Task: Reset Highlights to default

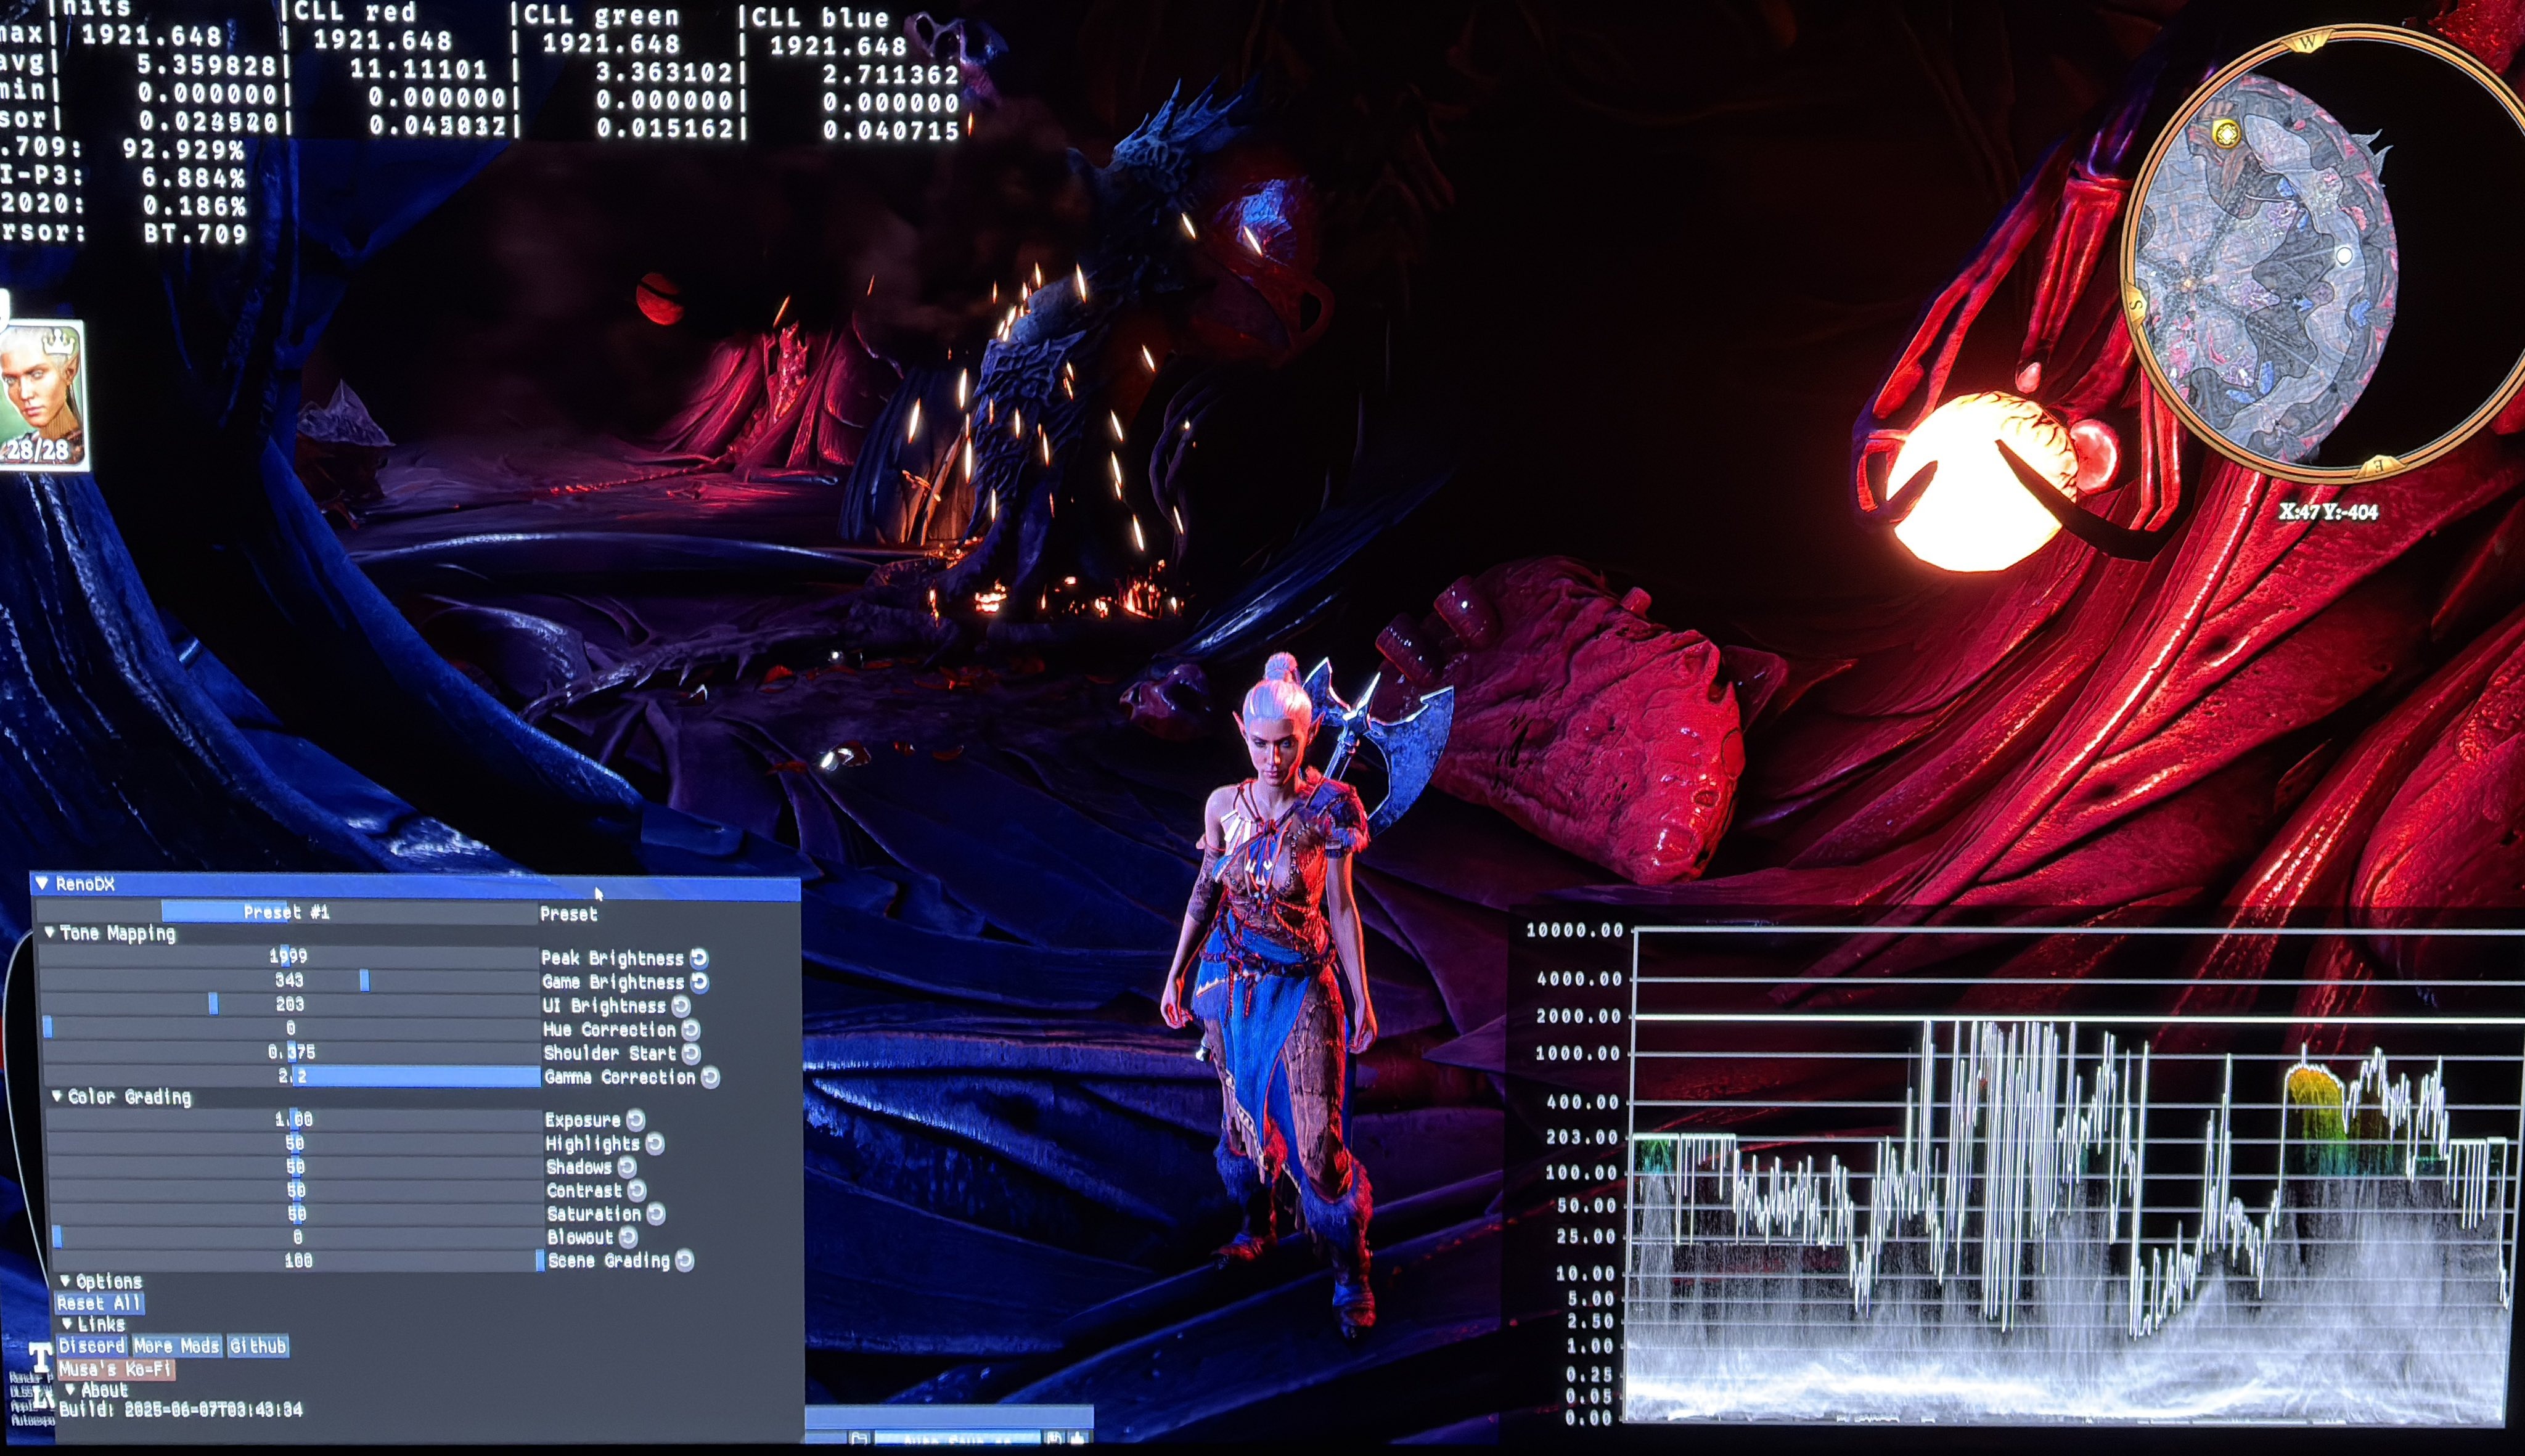Action: click(655, 1143)
